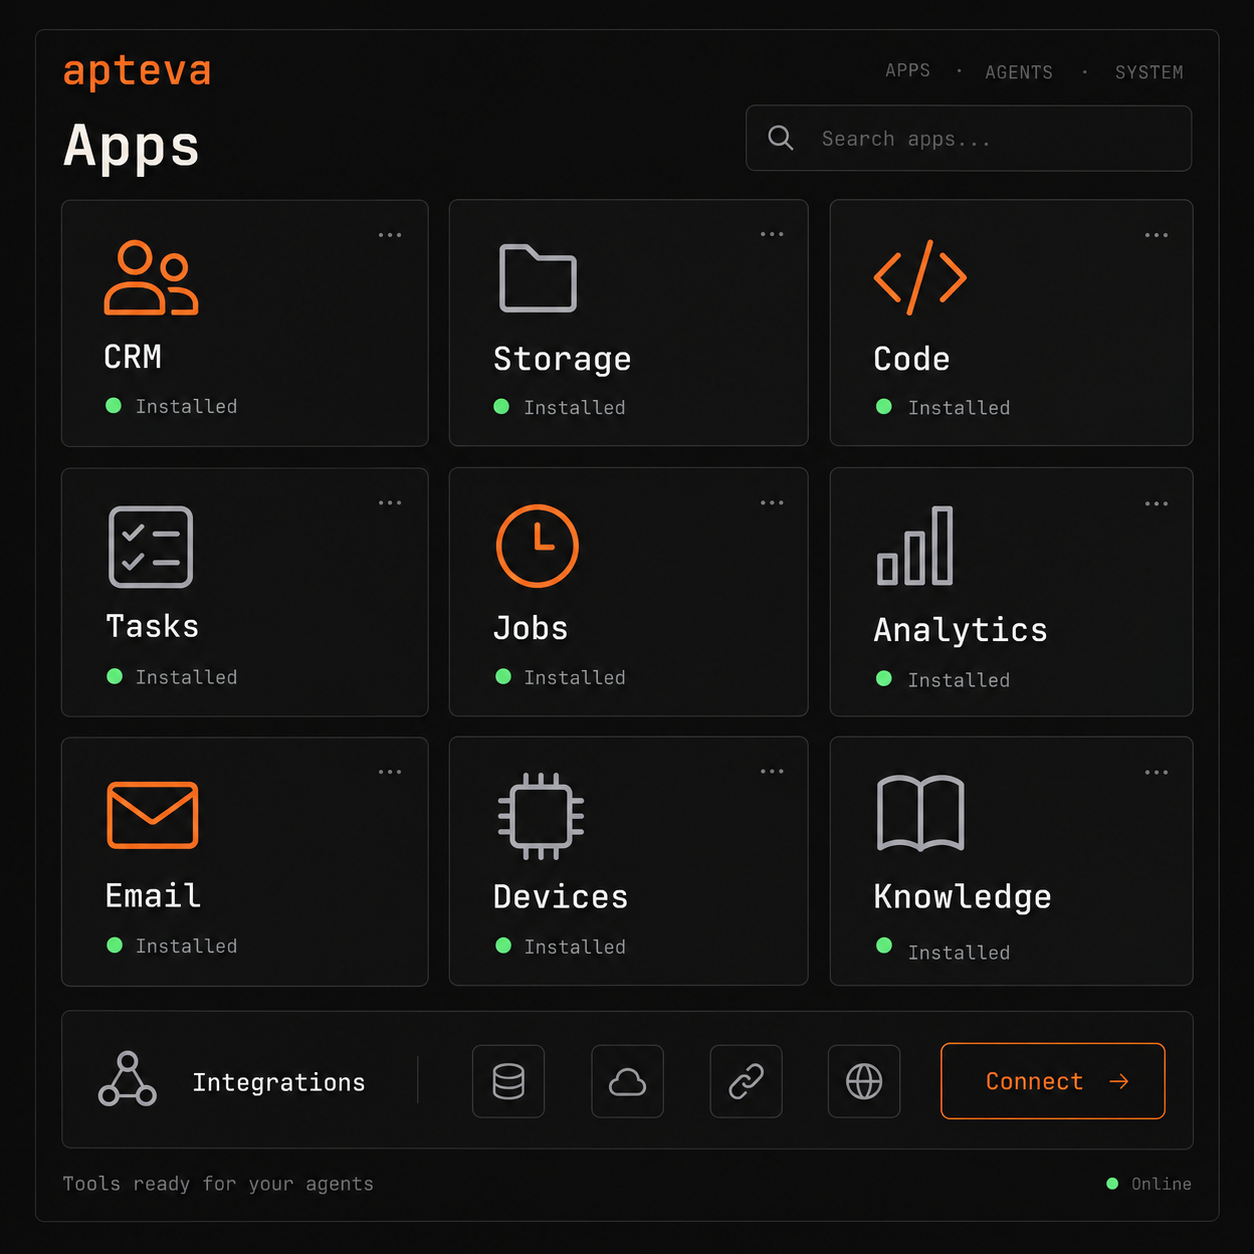Click Installed status under Code
Screen dimensions: 1254x1254
[943, 407]
